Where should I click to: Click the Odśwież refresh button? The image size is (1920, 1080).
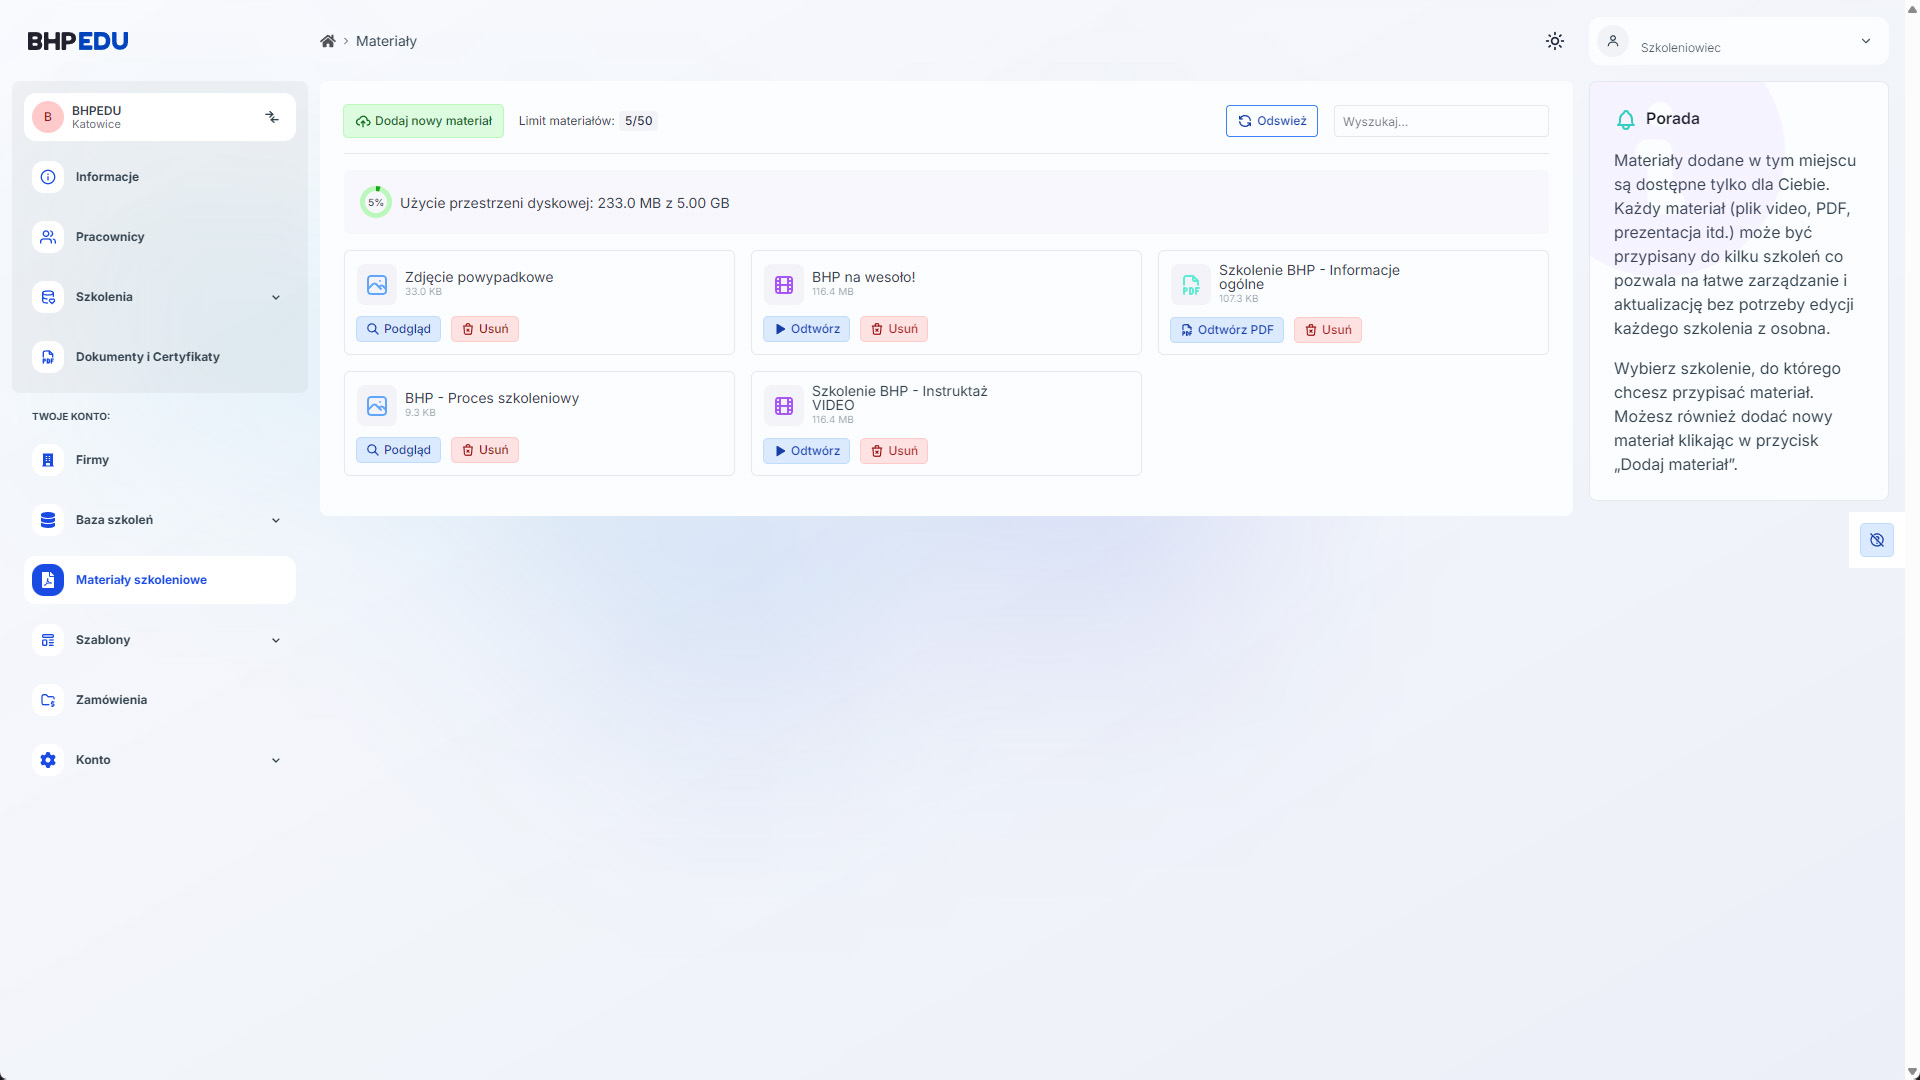point(1271,121)
